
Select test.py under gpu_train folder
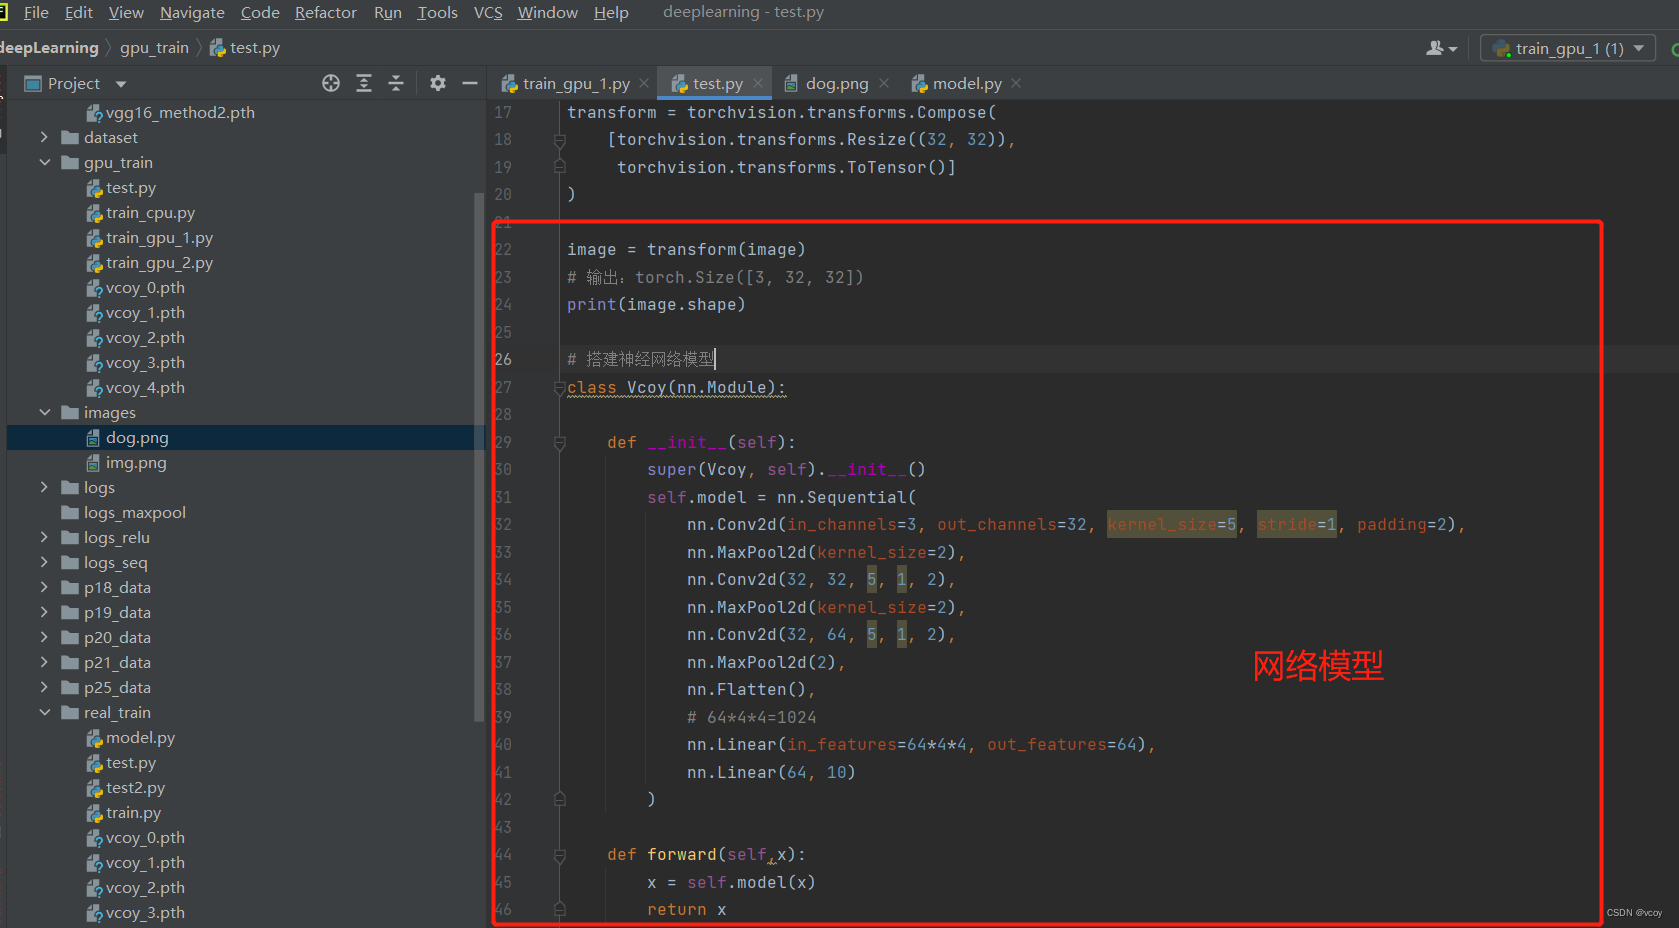pyautogui.click(x=131, y=187)
